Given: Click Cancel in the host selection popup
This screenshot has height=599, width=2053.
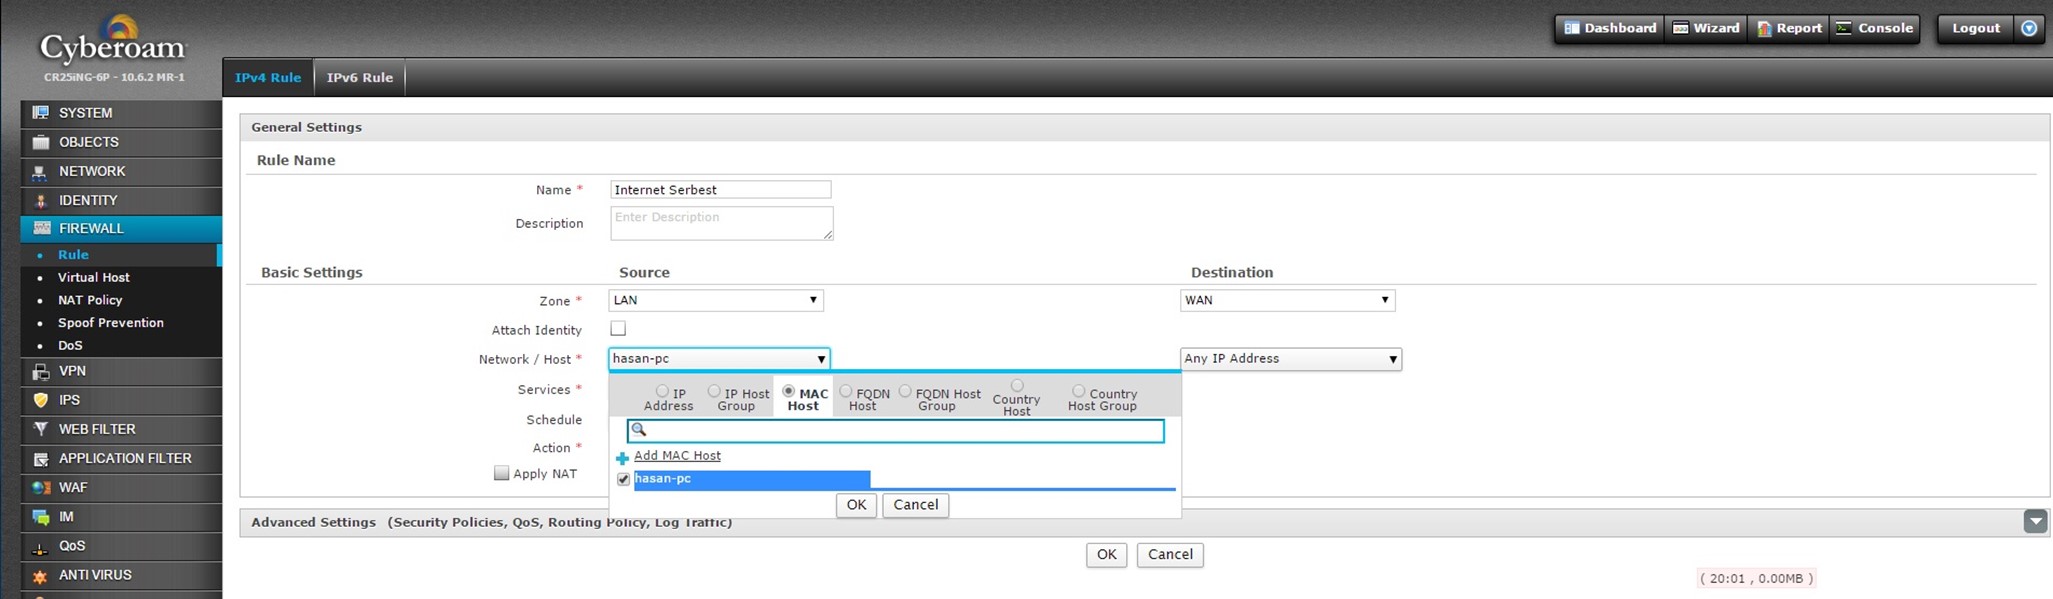Looking at the screenshot, I should [x=915, y=505].
